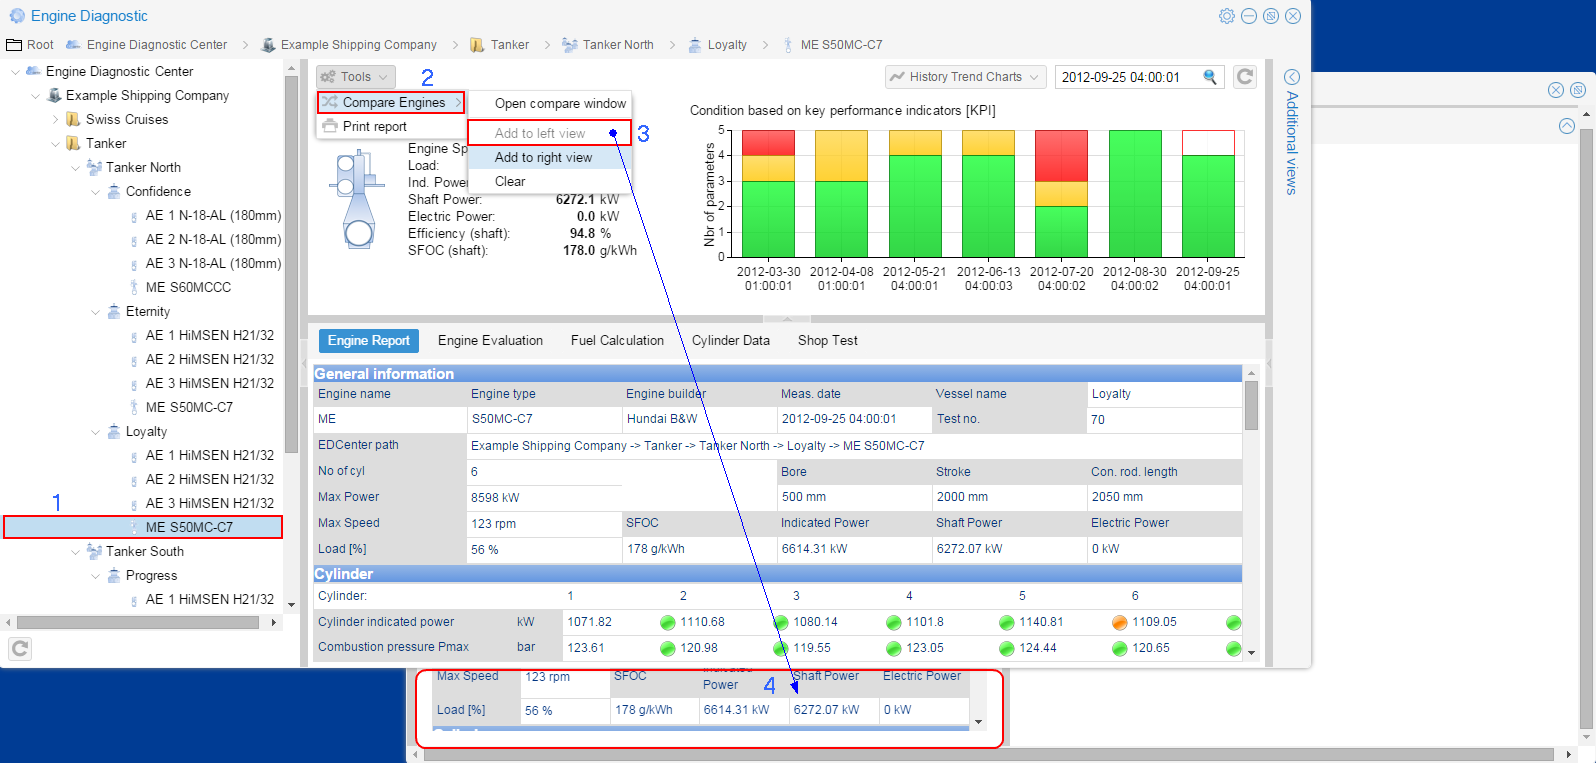Screen dimensions: 1596x763
Task: Select ME S60MCCC engine
Action: coord(188,288)
